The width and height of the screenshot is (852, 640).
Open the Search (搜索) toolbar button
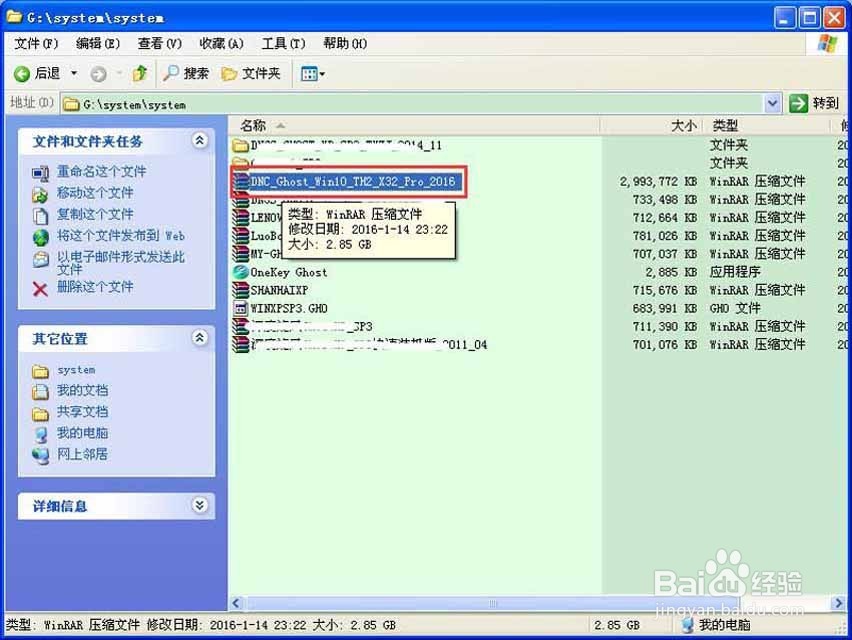point(186,73)
